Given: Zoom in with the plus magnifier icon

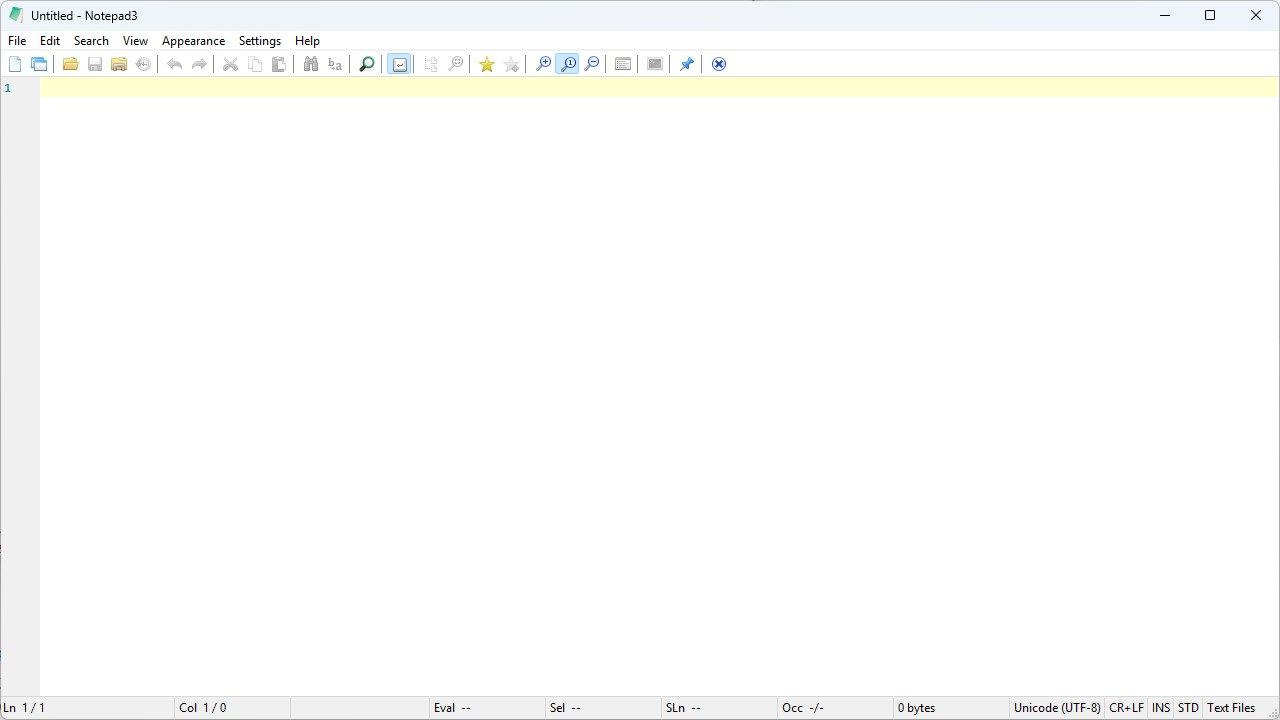Looking at the screenshot, I should 544,64.
